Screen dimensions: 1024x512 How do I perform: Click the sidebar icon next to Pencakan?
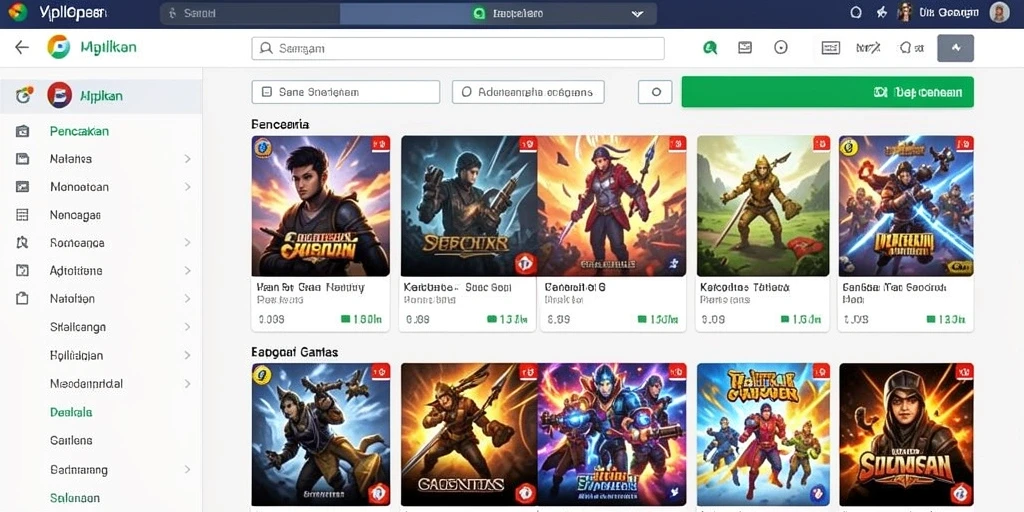pos(22,131)
